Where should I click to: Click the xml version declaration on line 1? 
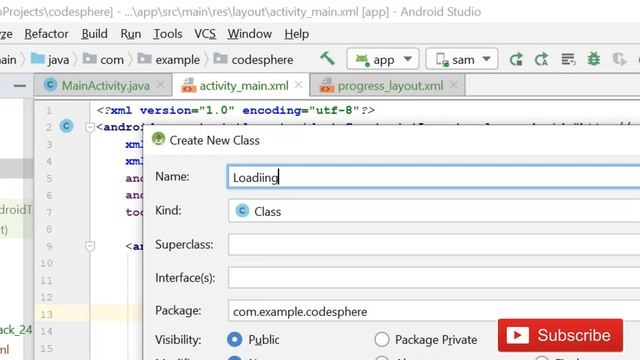(236, 110)
